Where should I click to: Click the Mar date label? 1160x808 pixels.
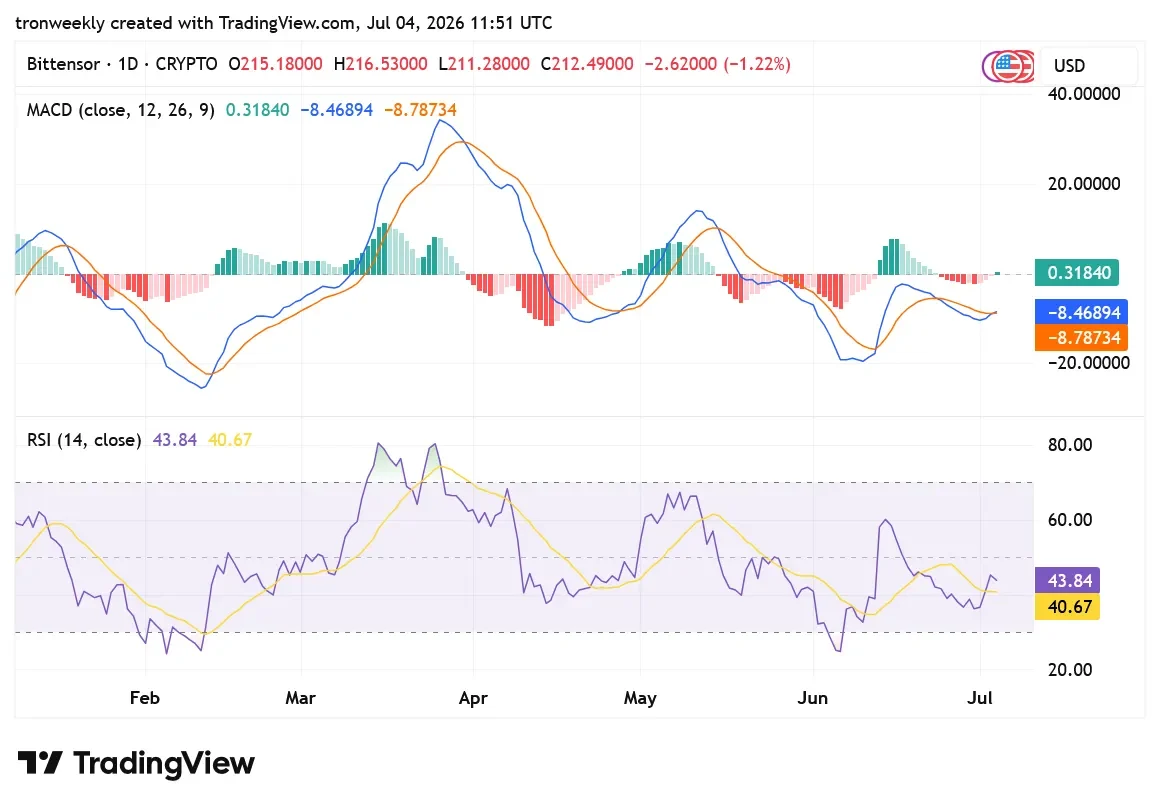click(300, 698)
